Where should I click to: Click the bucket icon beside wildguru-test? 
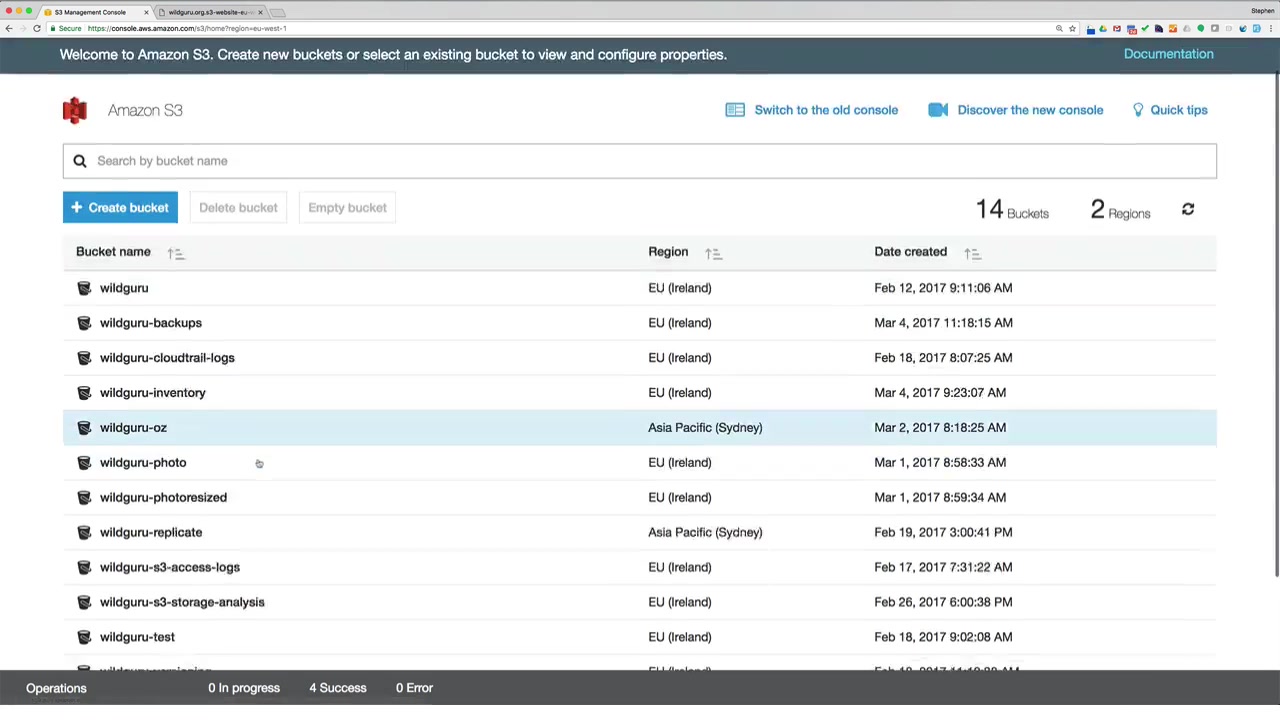pos(84,638)
